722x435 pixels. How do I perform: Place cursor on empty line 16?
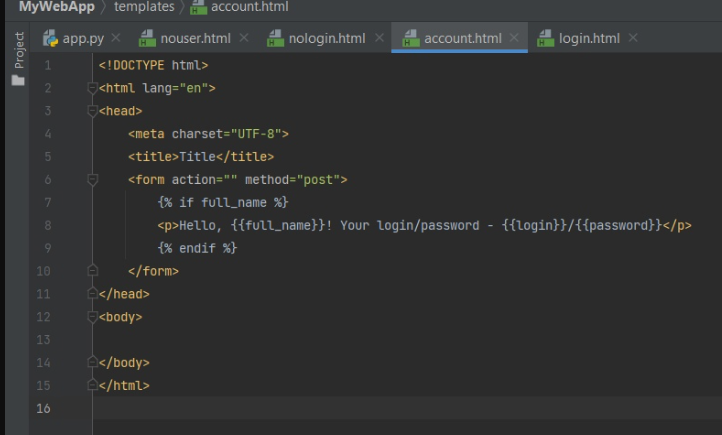[407, 409]
